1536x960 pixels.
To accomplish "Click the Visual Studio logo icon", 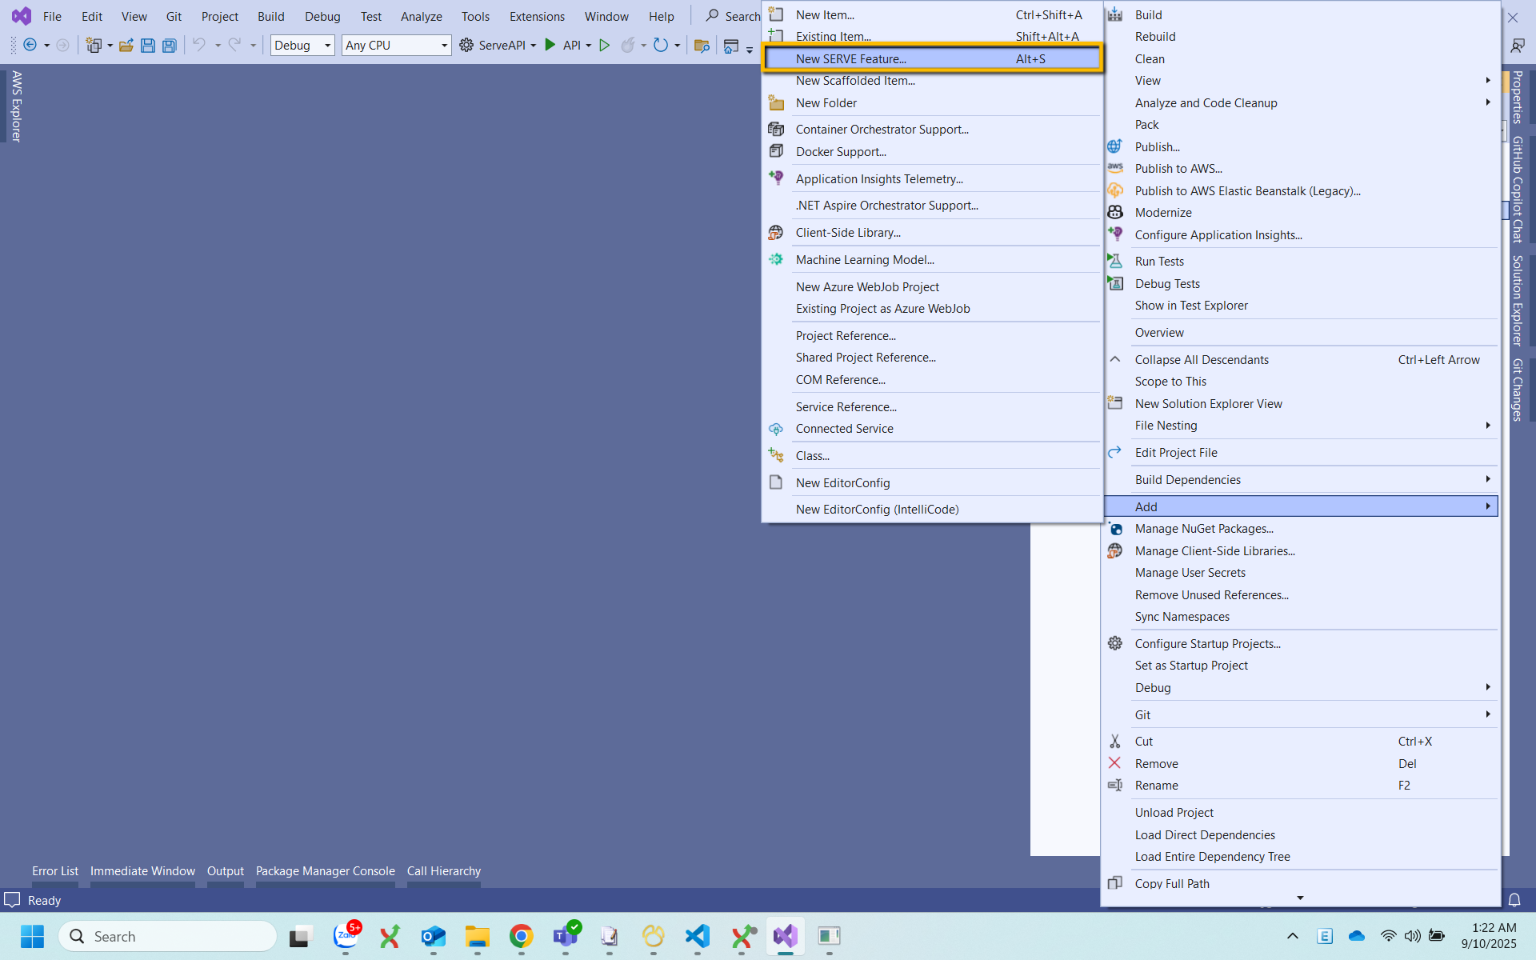I will (20, 16).
